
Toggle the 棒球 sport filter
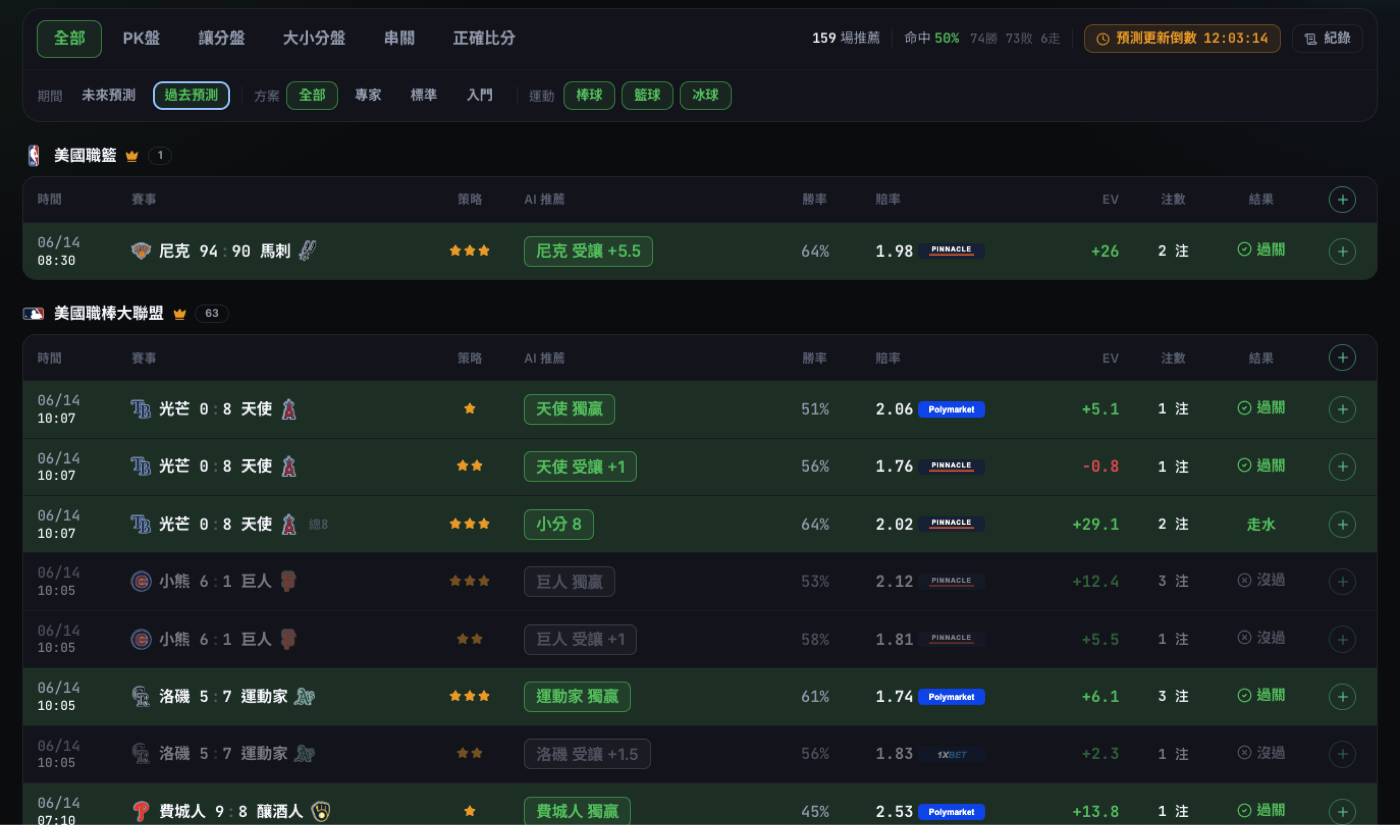pyautogui.click(x=589, y=96)
